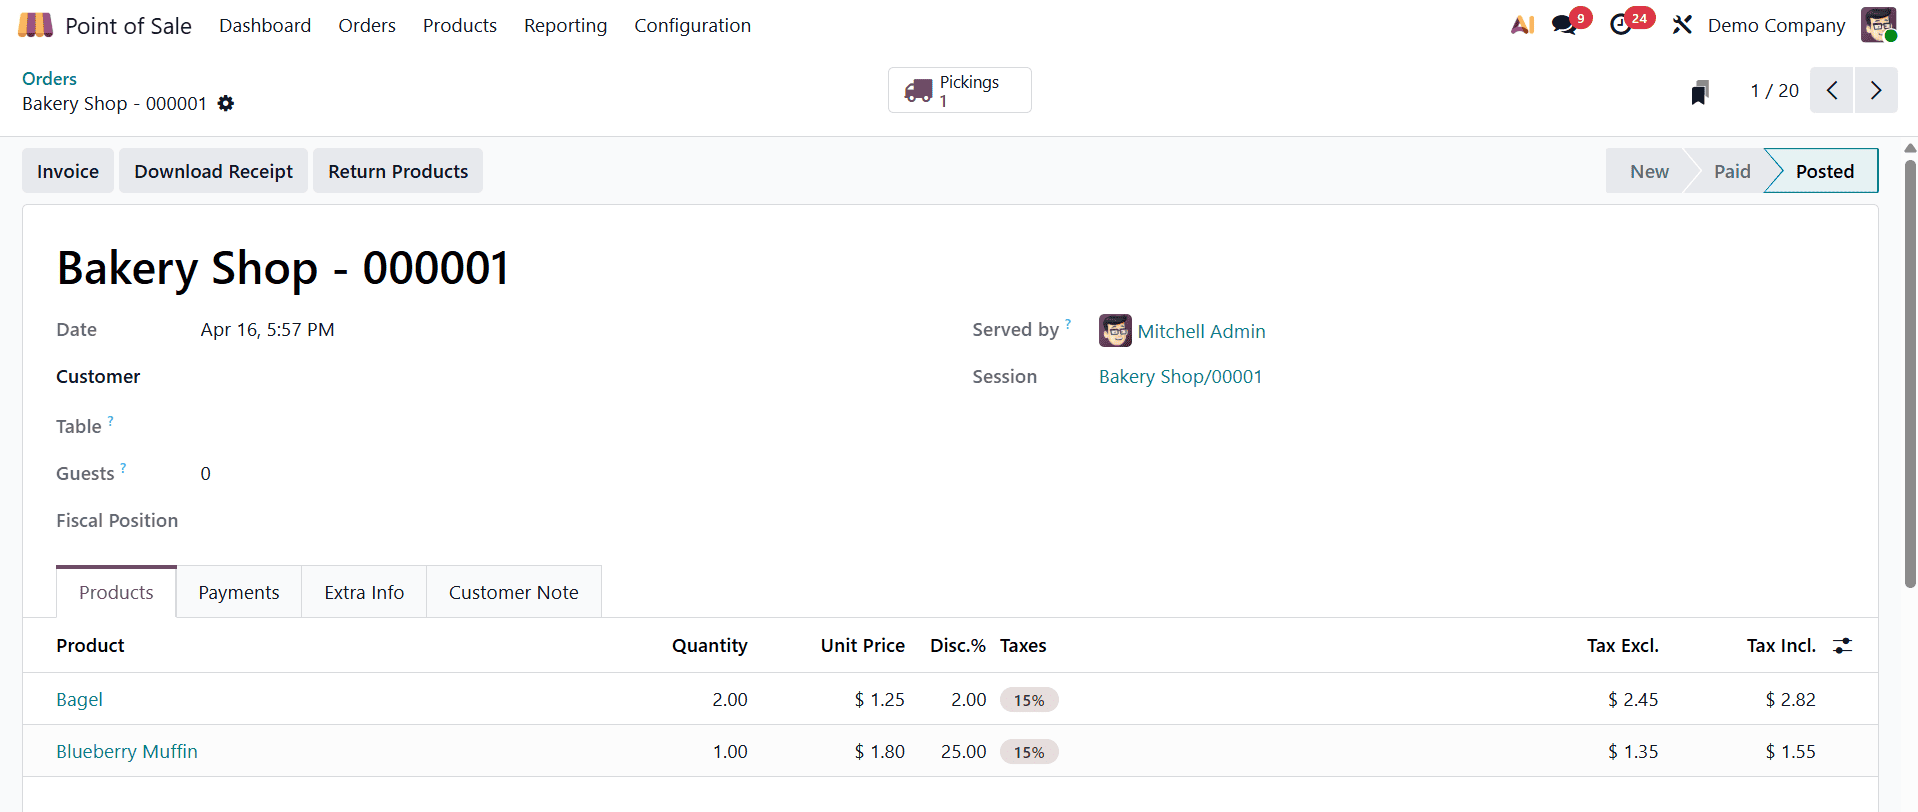Open the Configuration menu

click(692, 25)
